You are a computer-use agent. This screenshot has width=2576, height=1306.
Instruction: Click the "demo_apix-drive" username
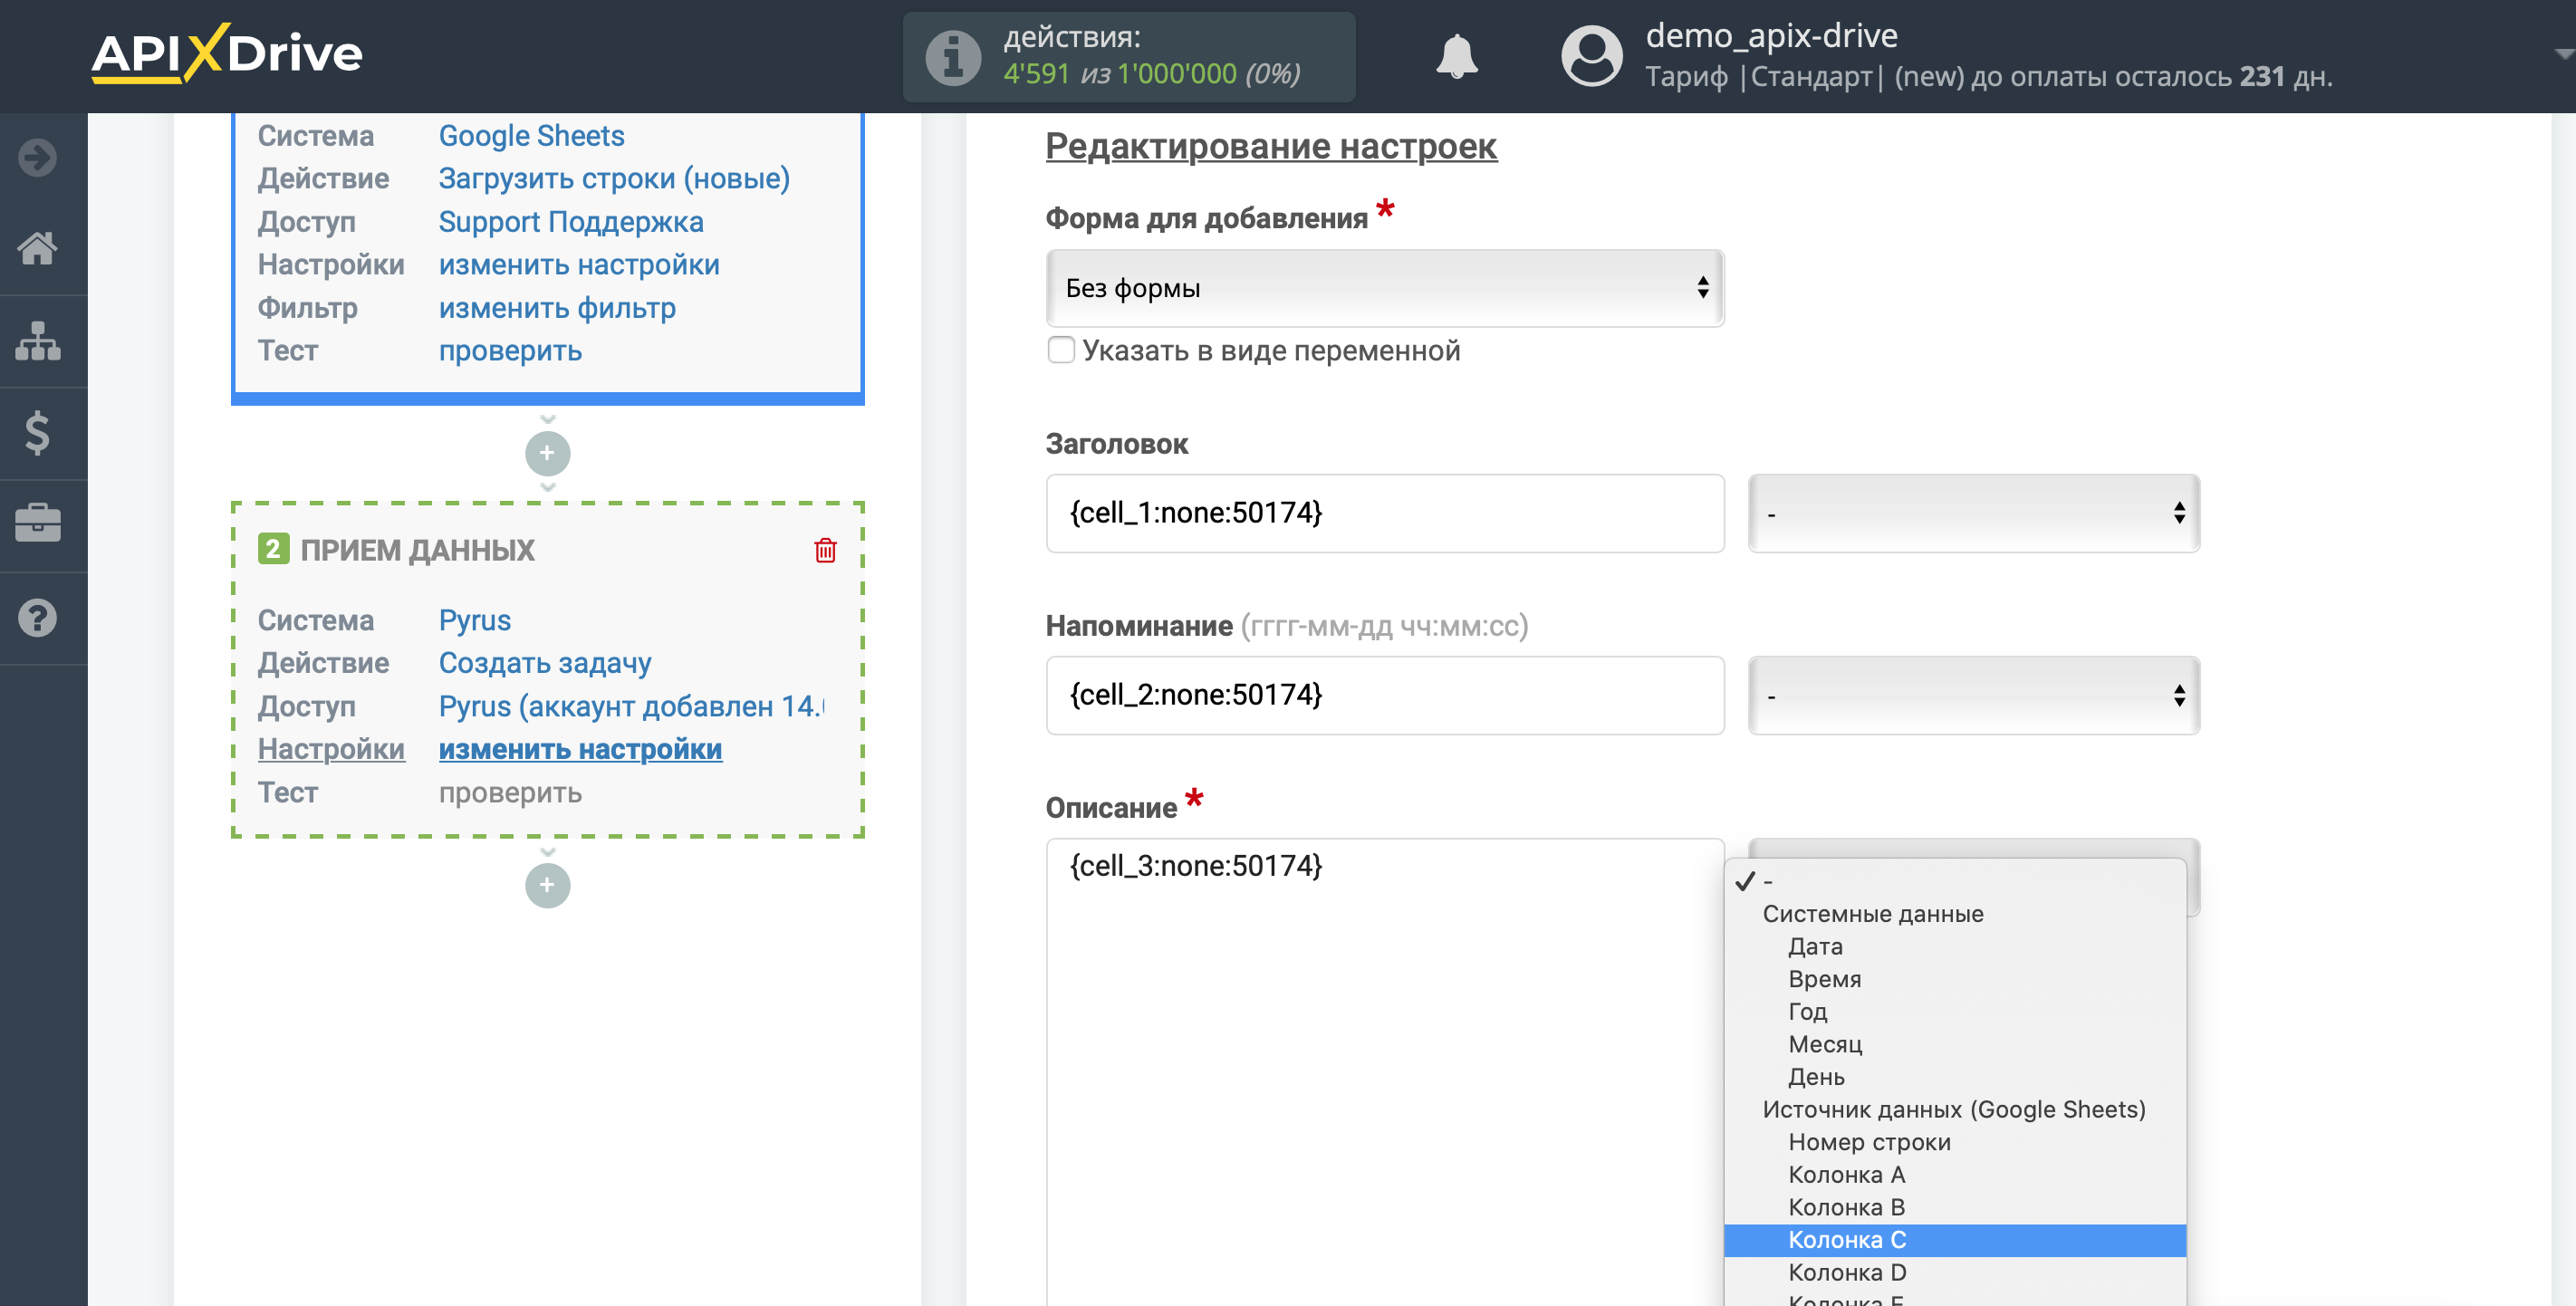pyautogui.click(x=1771, y=35)
